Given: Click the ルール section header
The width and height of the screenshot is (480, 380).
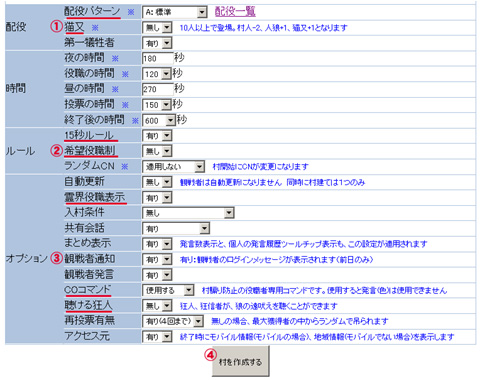Looking at the screenshot, I should tap(20, 151).
